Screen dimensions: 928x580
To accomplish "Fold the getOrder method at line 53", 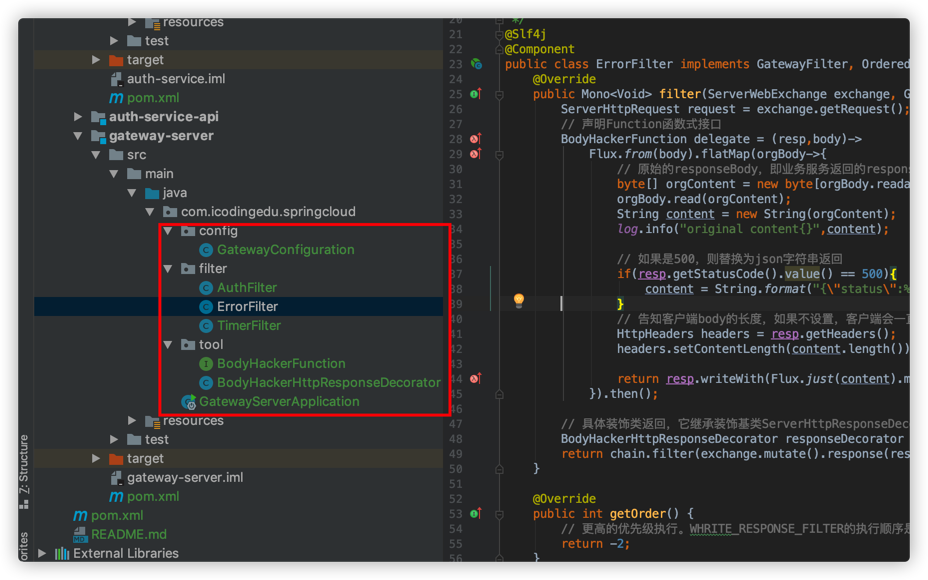I will coord(500,514).
